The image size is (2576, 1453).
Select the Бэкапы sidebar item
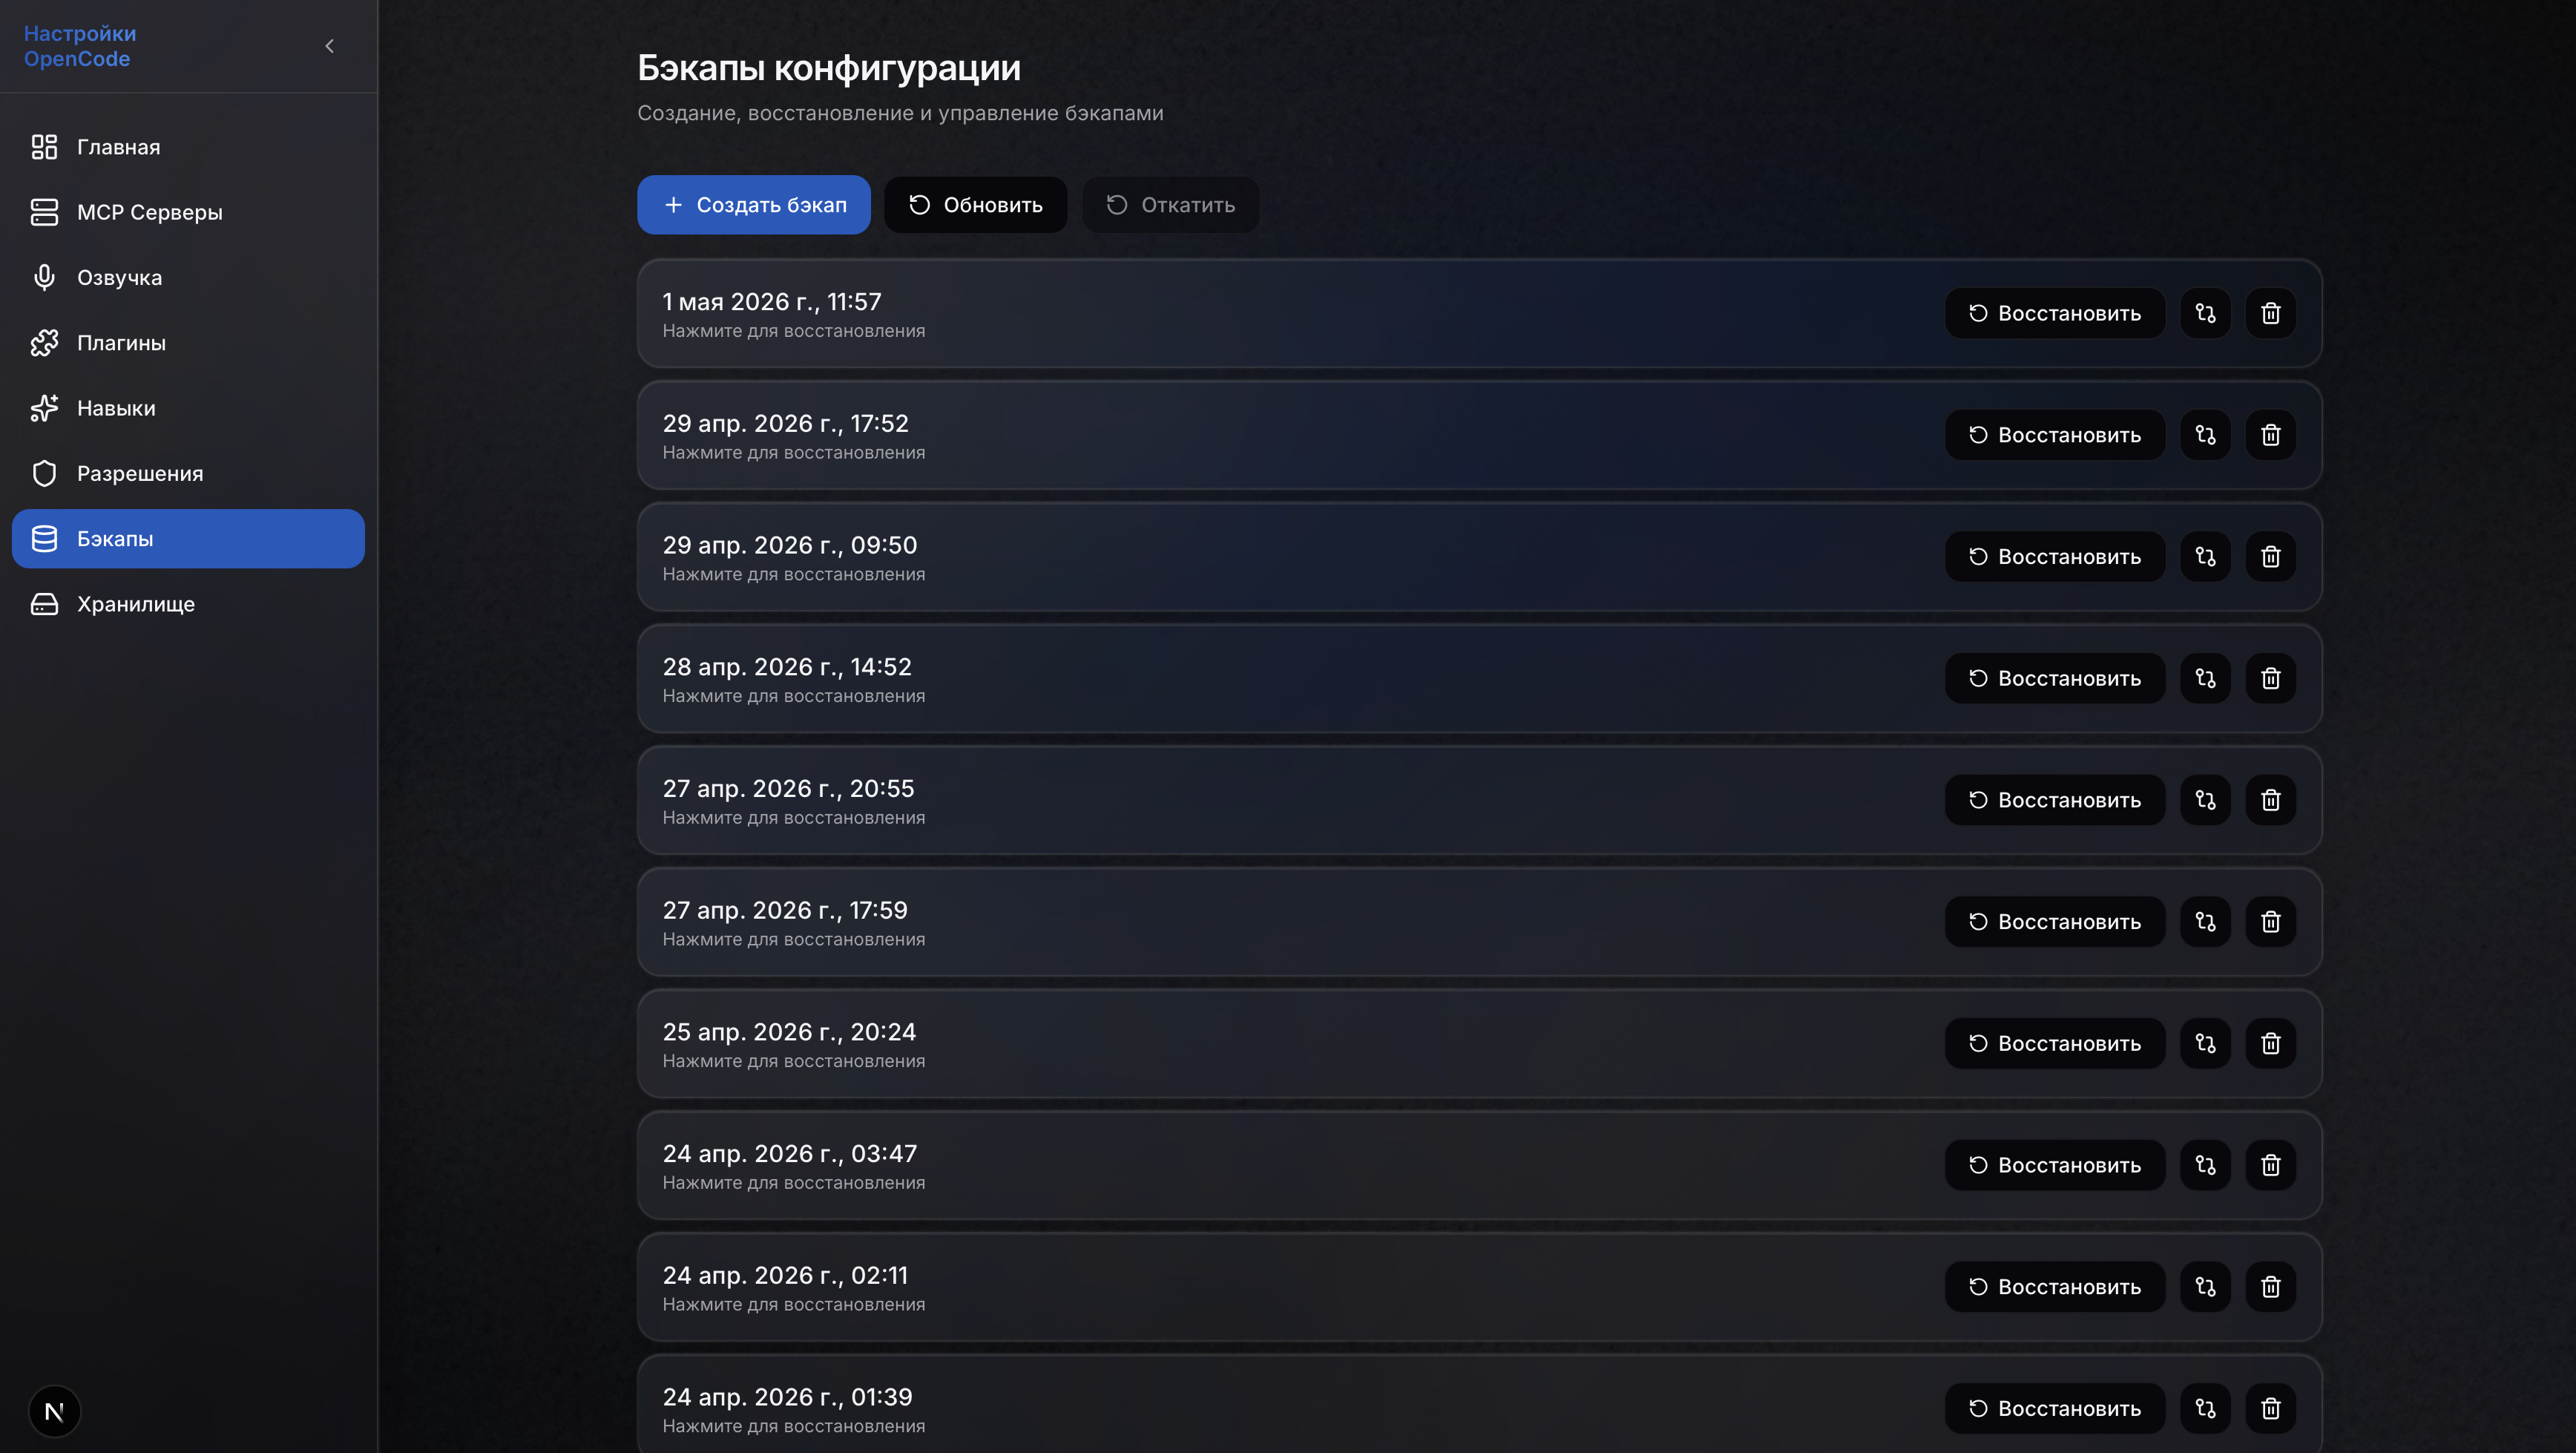click(x=188, y=539)
